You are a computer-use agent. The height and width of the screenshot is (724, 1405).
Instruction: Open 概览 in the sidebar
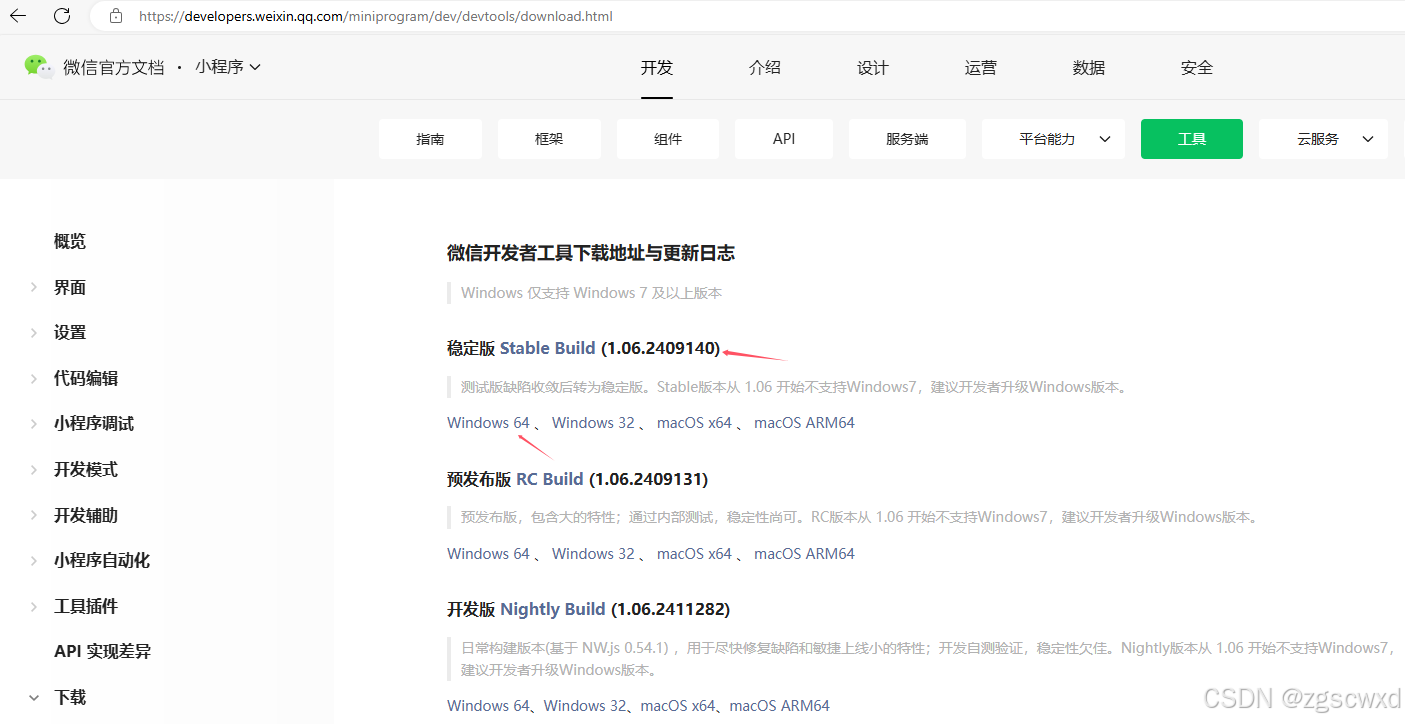70,241
